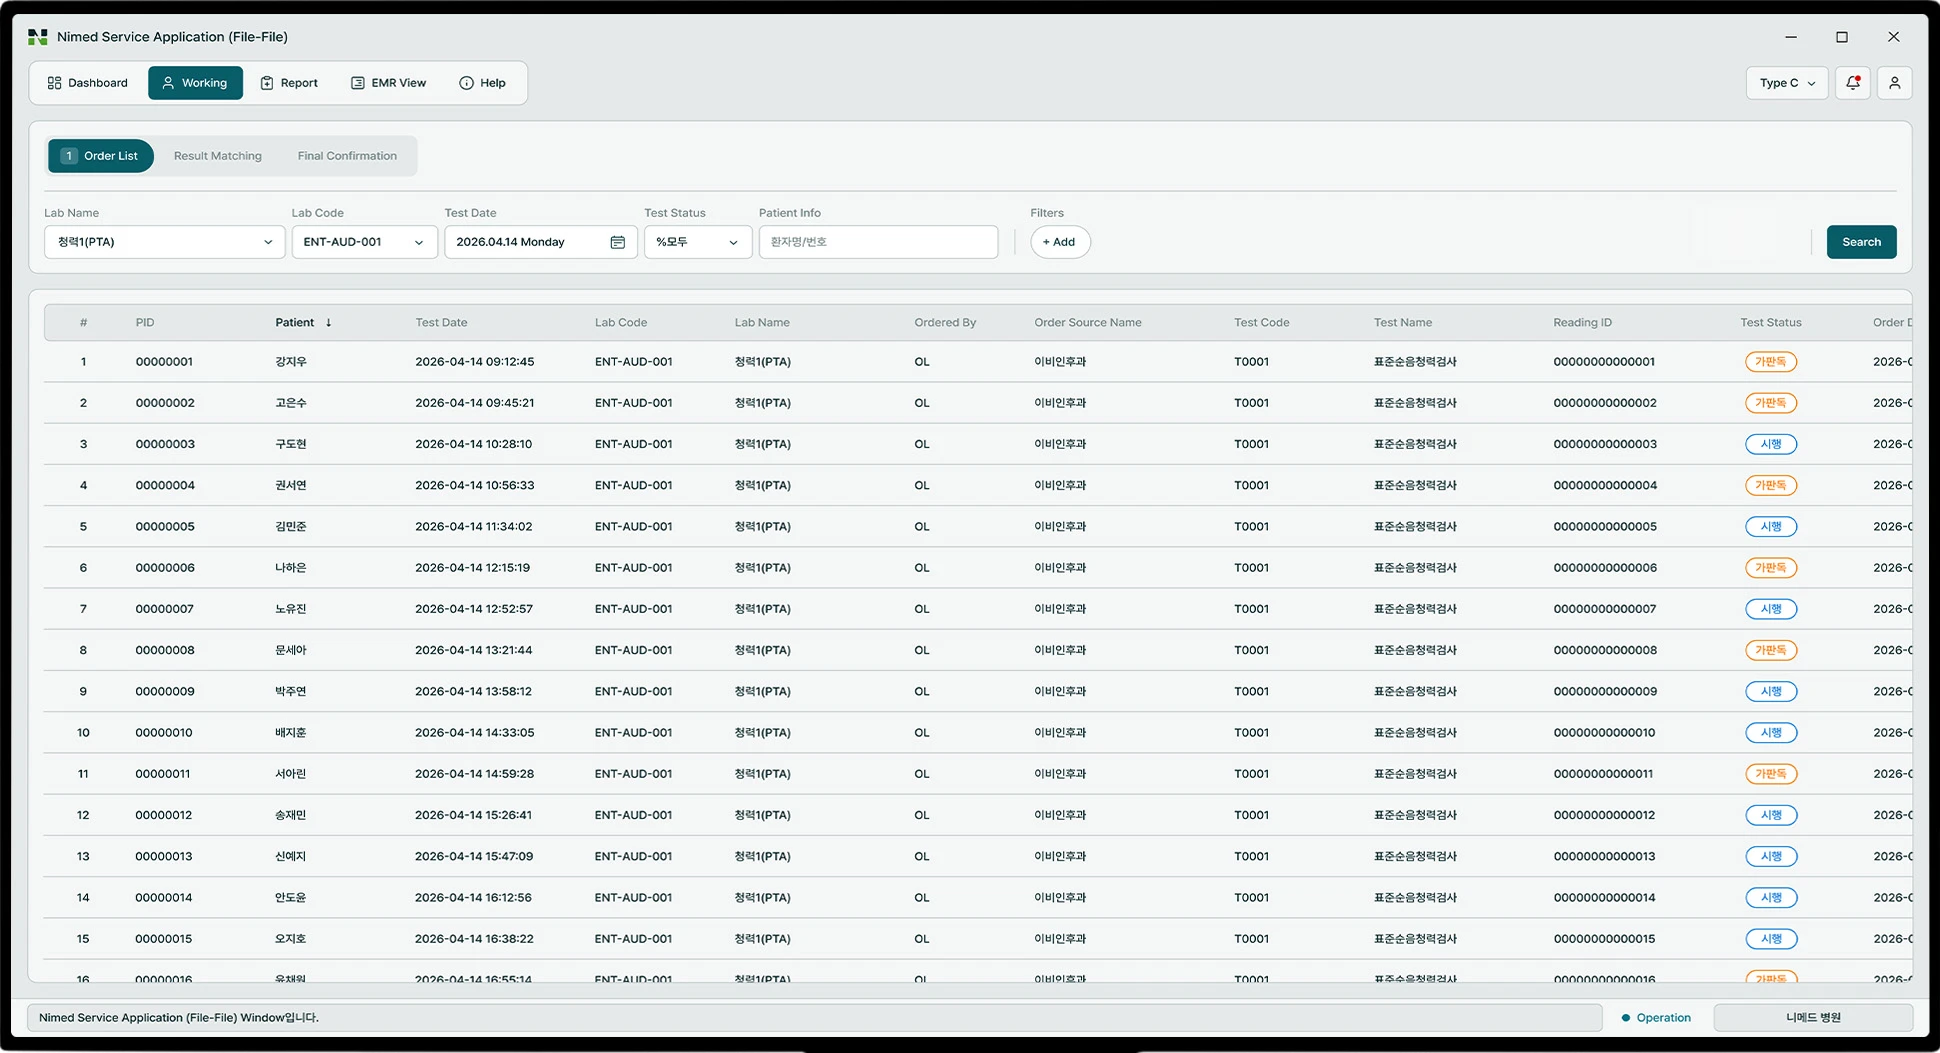Viewport: 1940px width, 1053px height.
Task: Switch to the Working tab
Action: 195,83
